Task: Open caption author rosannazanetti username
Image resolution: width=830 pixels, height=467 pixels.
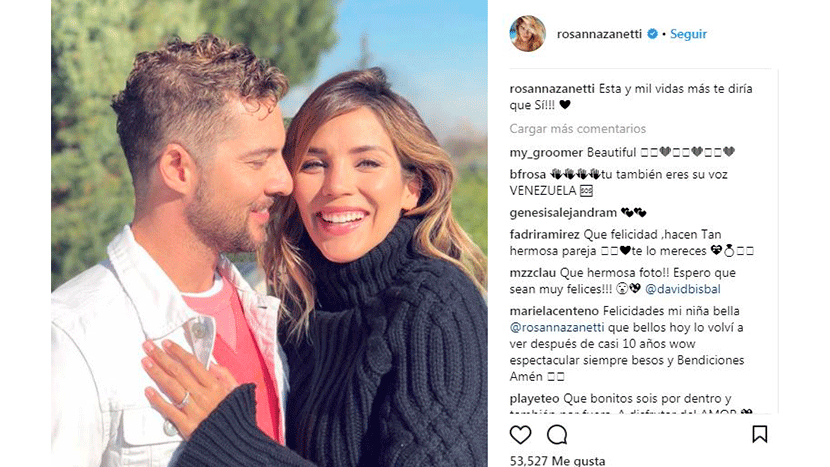Action: [x=552, y=88]
